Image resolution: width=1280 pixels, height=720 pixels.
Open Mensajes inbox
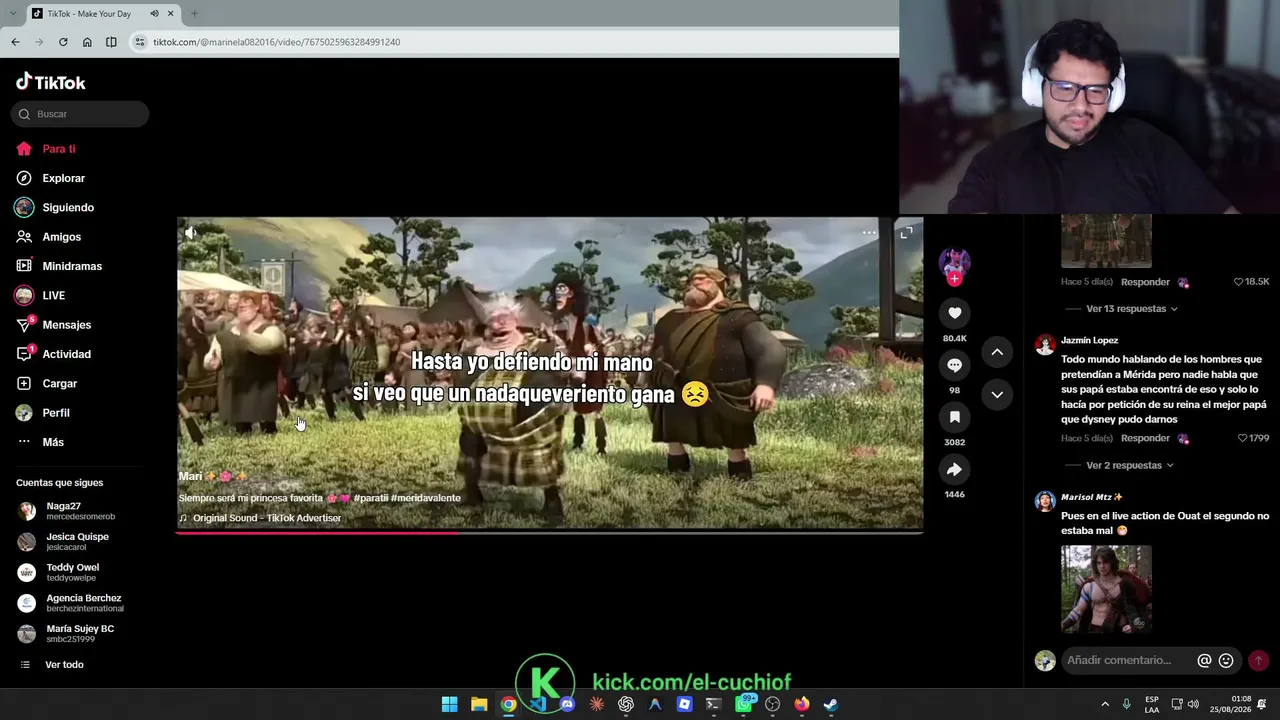click(x=66, y=325)
